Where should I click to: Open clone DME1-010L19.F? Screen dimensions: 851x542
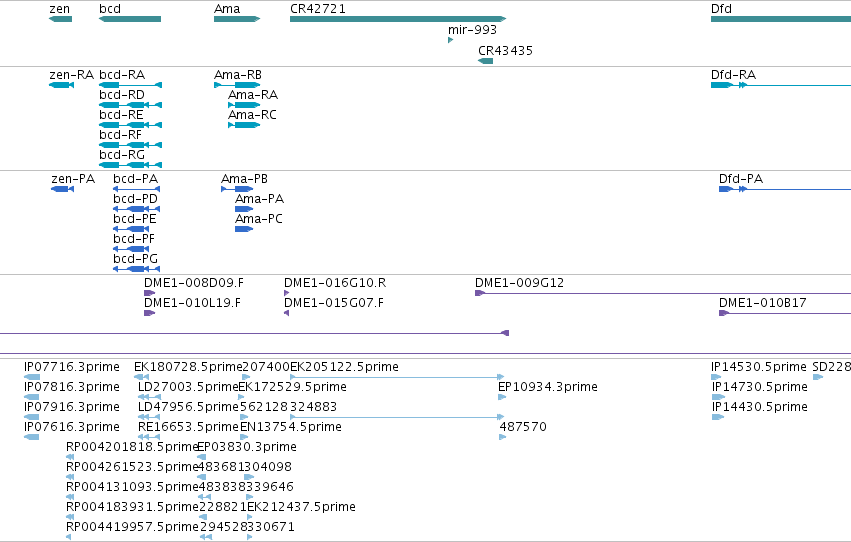click(149, 313)
